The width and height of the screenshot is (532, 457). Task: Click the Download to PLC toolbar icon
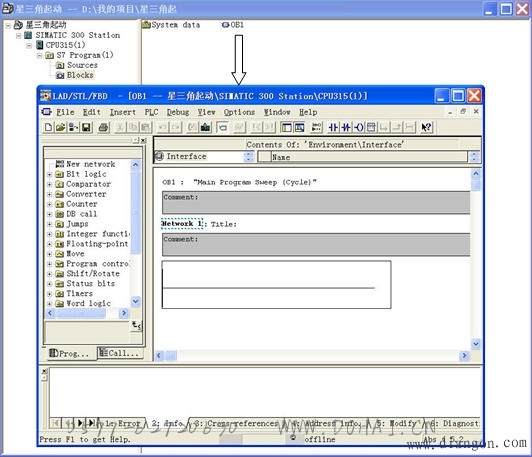tap(205, 127)
